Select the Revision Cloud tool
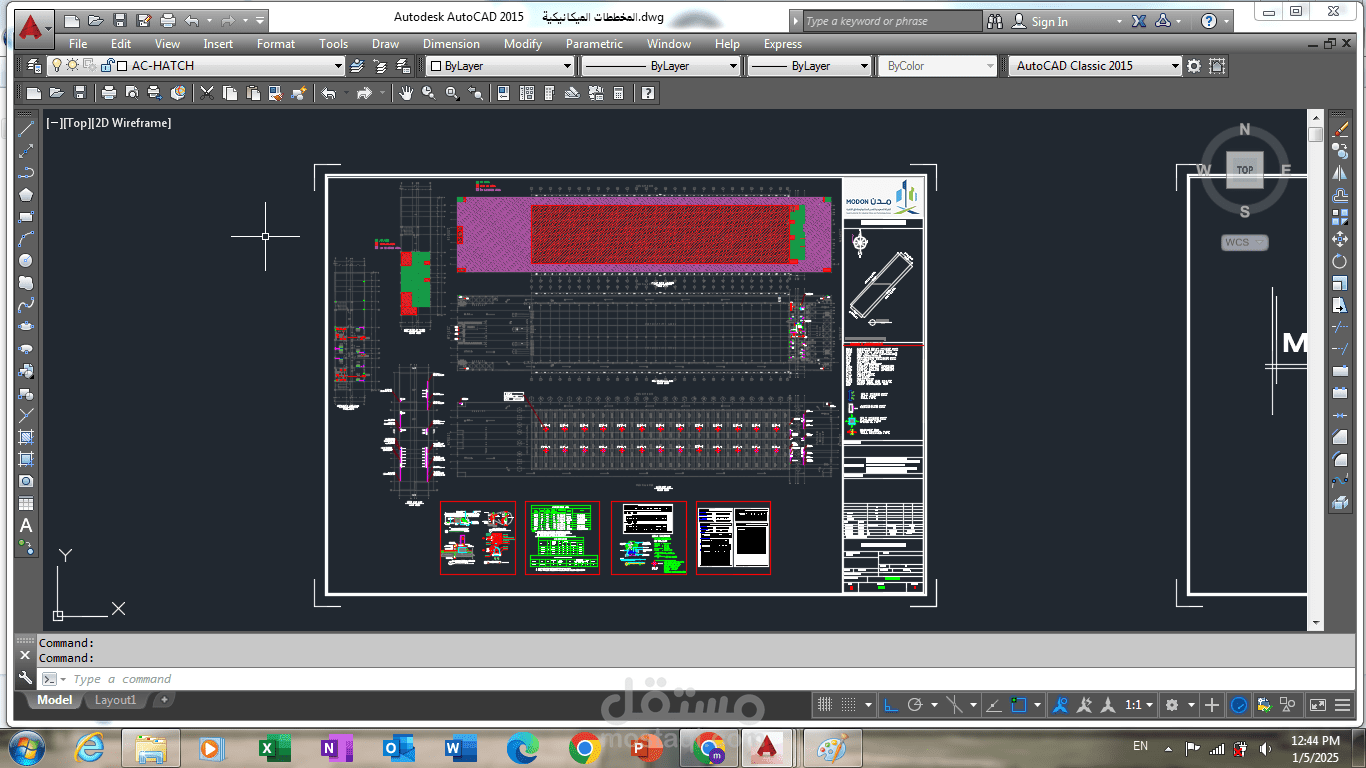This screenshot has width=1366, height=768. click(26, 283)
